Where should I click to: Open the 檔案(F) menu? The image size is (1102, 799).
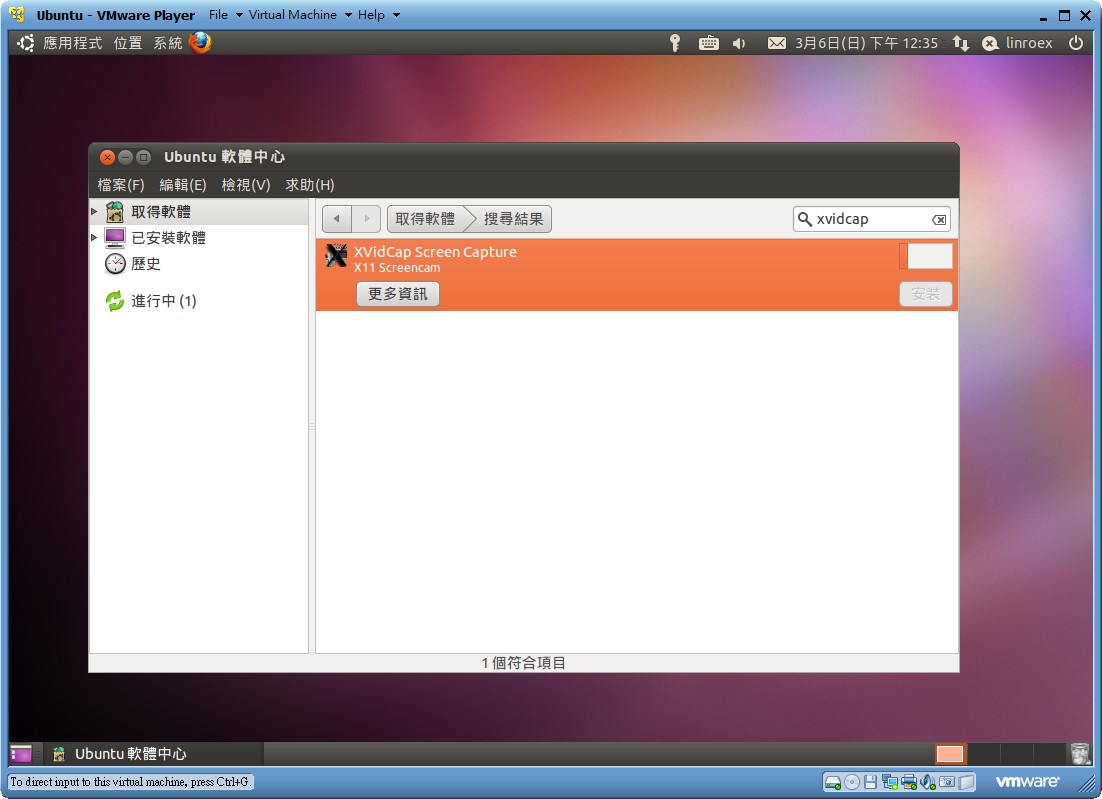coord(121,185)
